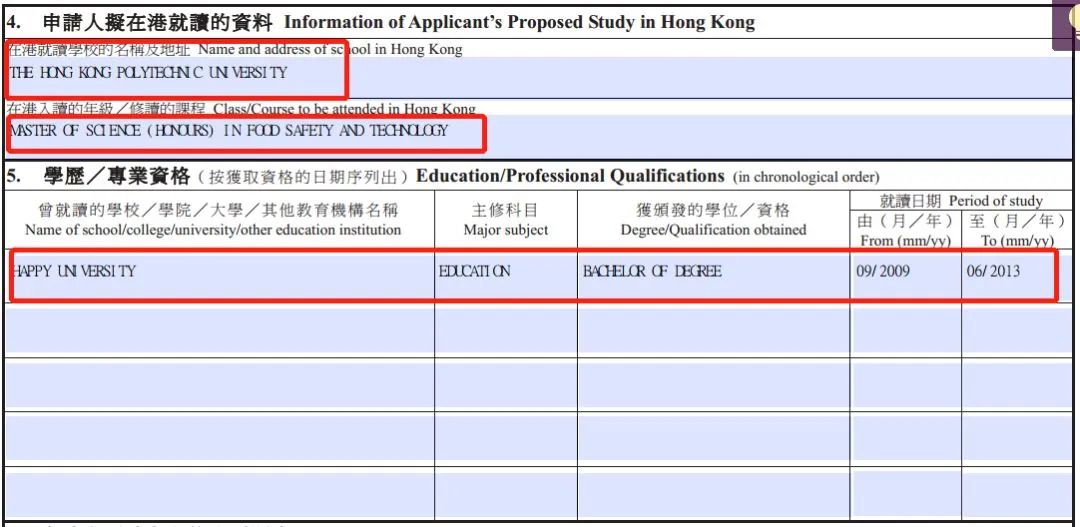
Task: Click the empty qualification field below BACHELOR OF DEGREE
Action: tap(714, 330)
